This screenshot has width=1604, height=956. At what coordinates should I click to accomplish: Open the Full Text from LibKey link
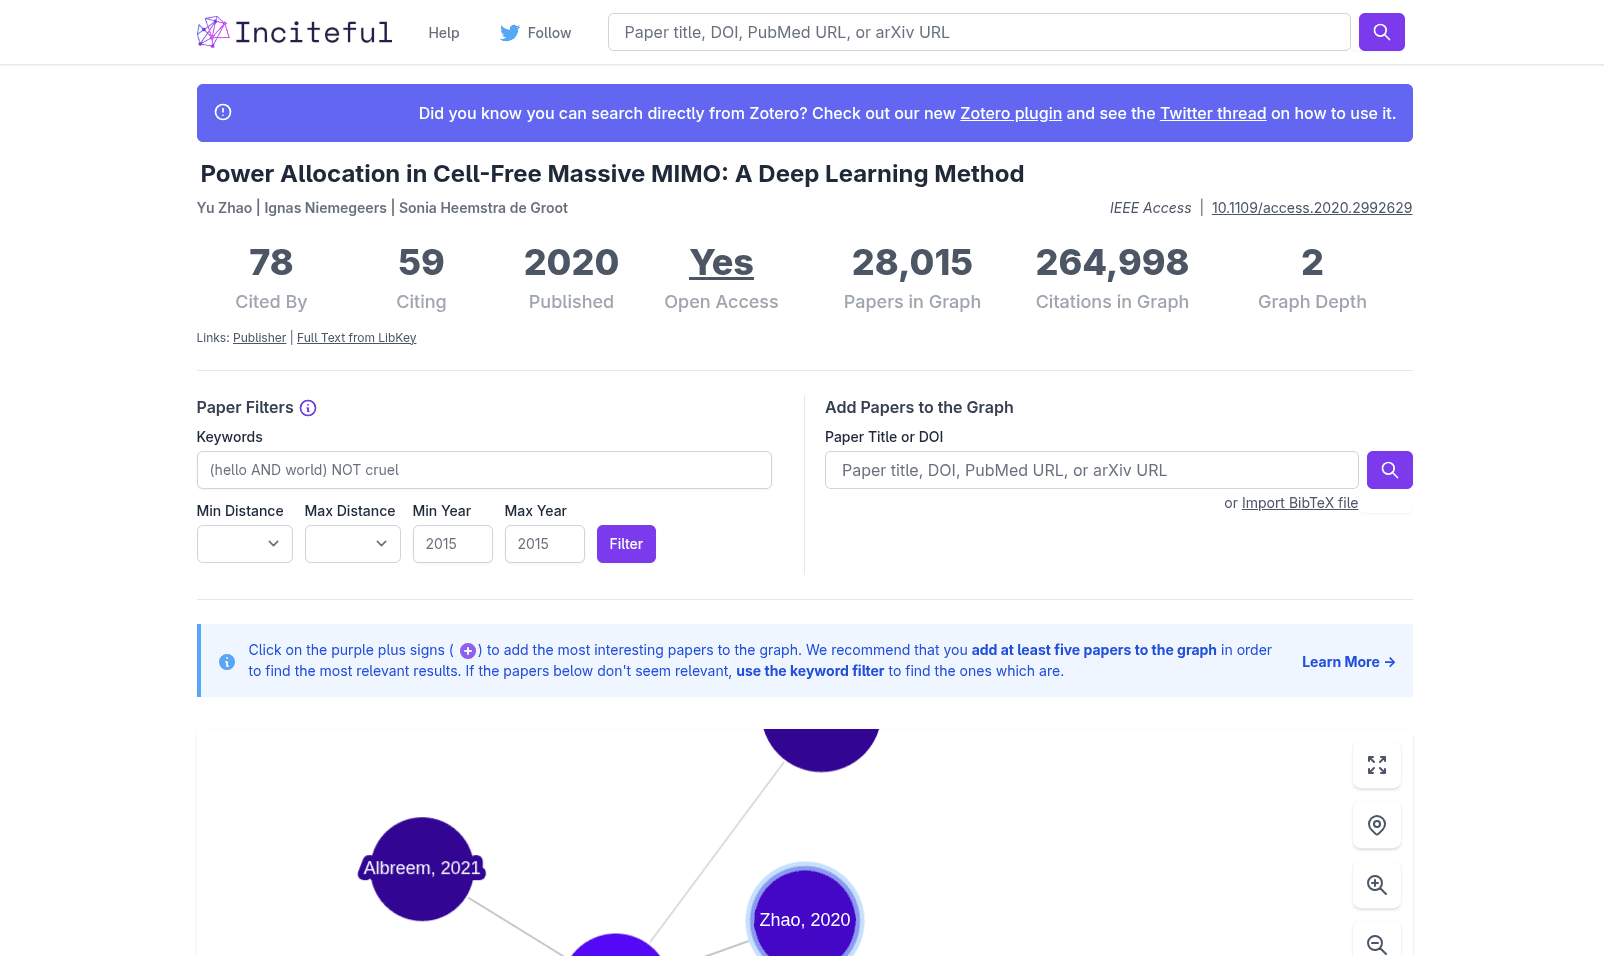coord(356,338)
